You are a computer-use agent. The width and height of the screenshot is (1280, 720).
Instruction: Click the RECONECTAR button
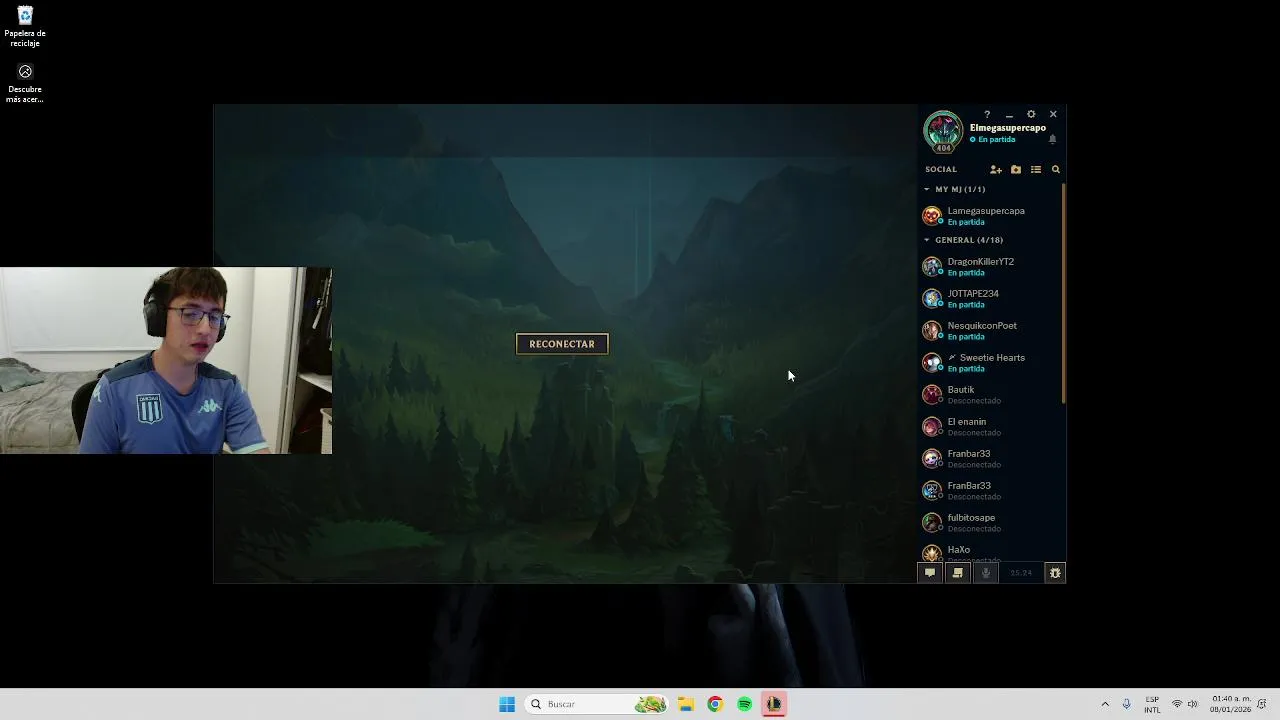tap(562, 344)
